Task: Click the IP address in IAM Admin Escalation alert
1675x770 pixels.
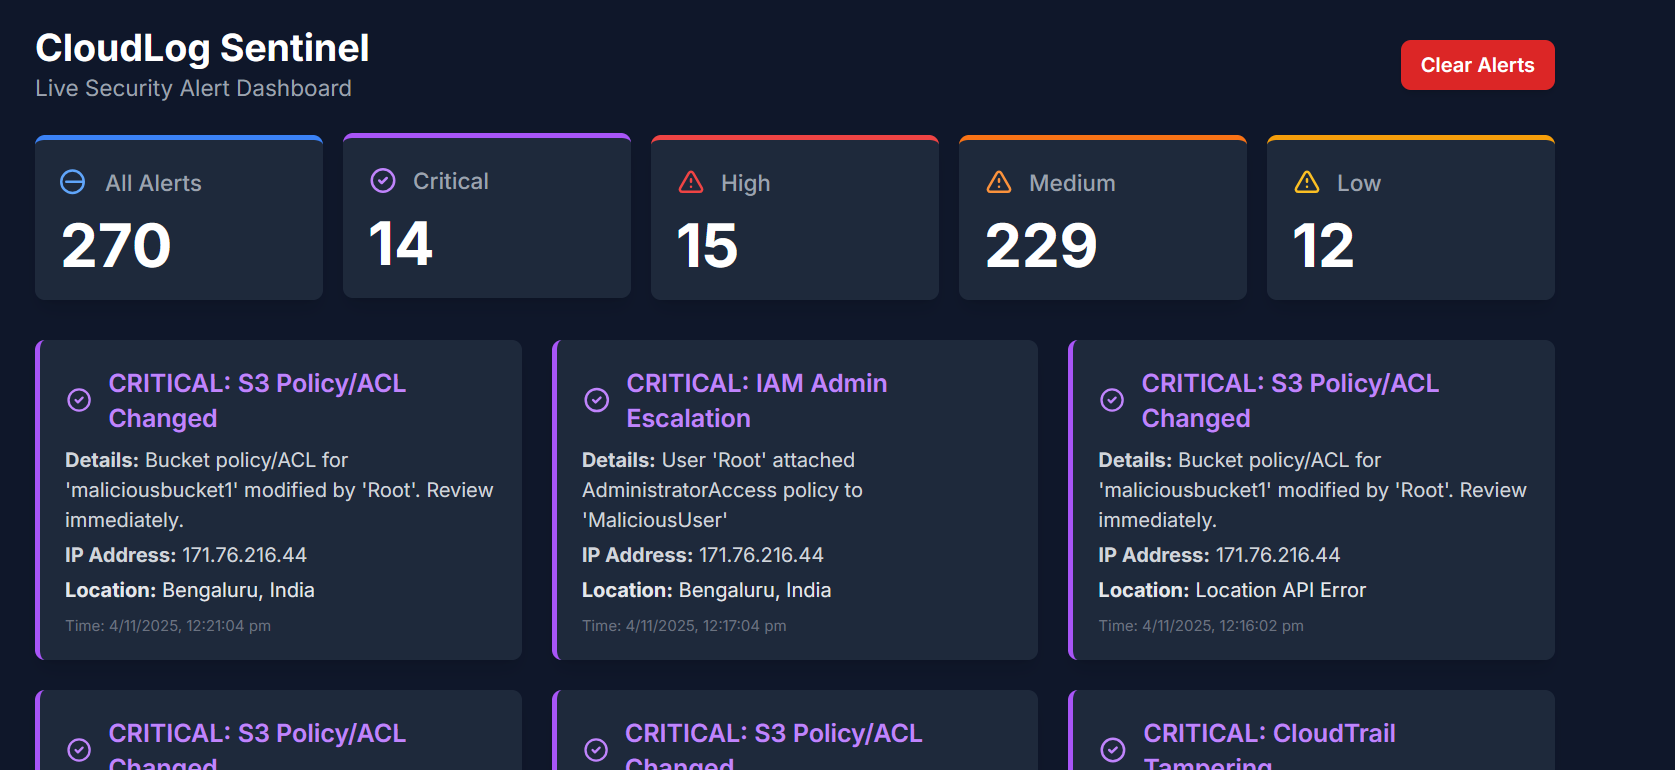Action: coord(760,555)
